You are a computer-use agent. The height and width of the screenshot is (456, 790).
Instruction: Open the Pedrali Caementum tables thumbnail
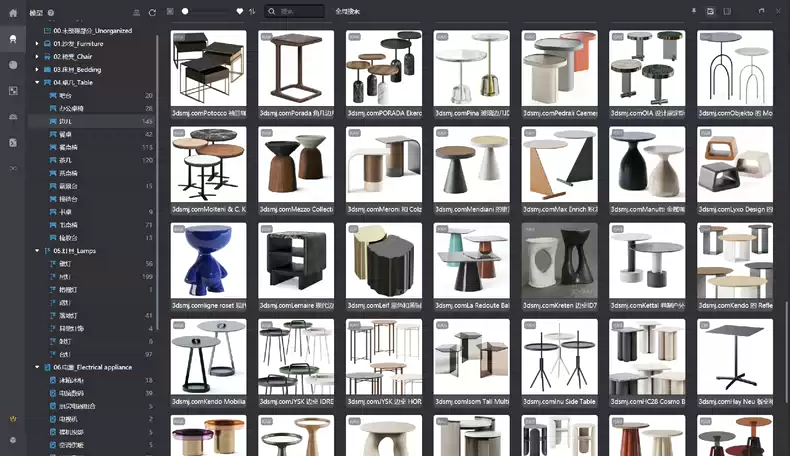click(x=559, y=68)
